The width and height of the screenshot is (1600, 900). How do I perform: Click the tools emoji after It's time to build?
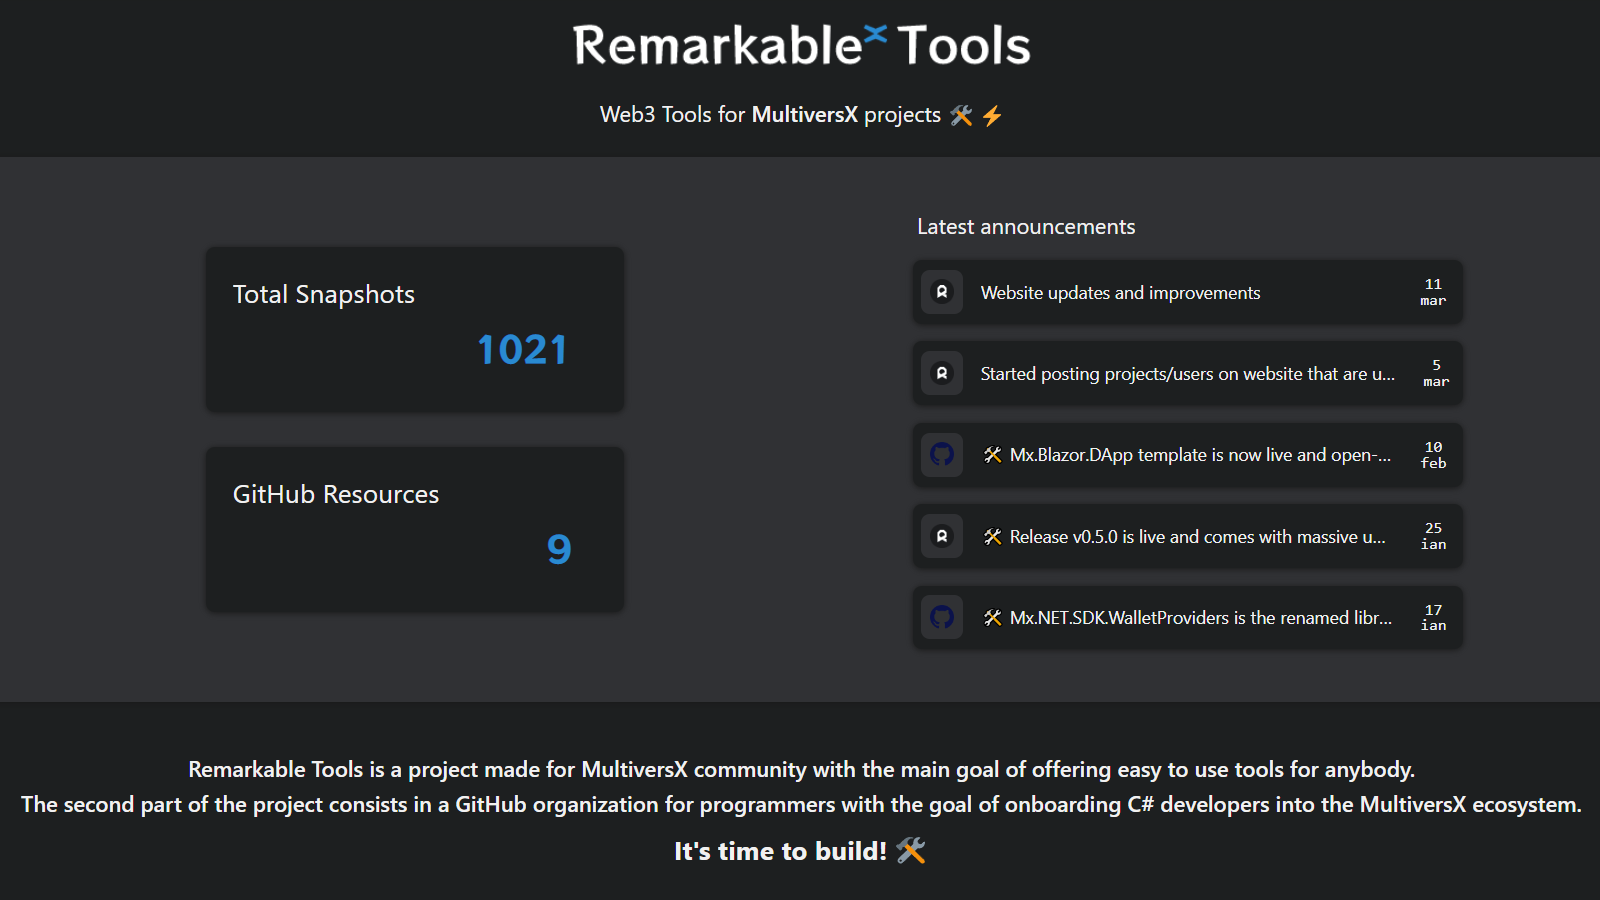(x=912, y=851)
